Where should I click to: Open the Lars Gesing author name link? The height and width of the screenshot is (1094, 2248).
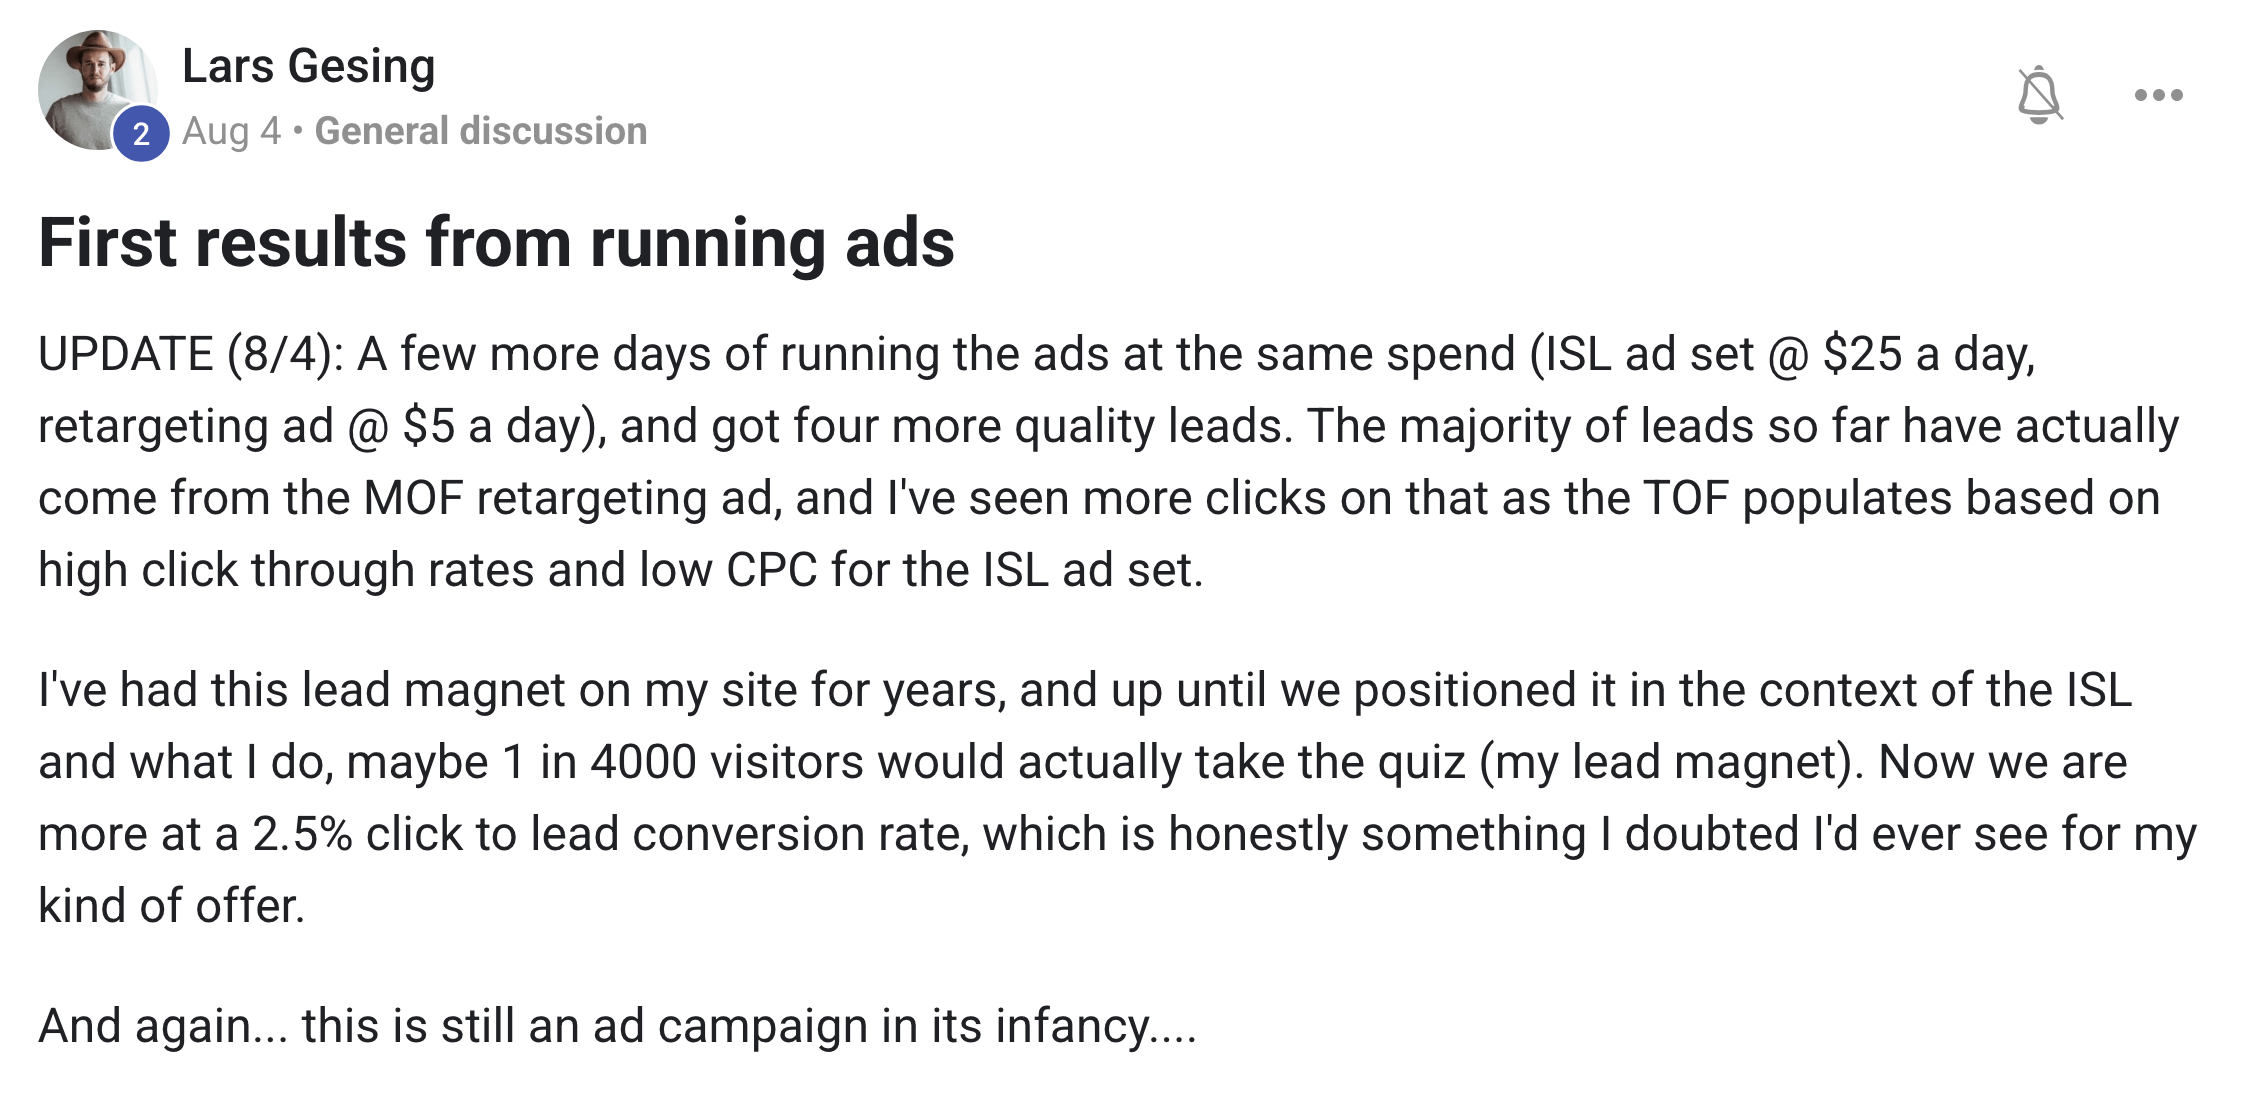[308, 66]
